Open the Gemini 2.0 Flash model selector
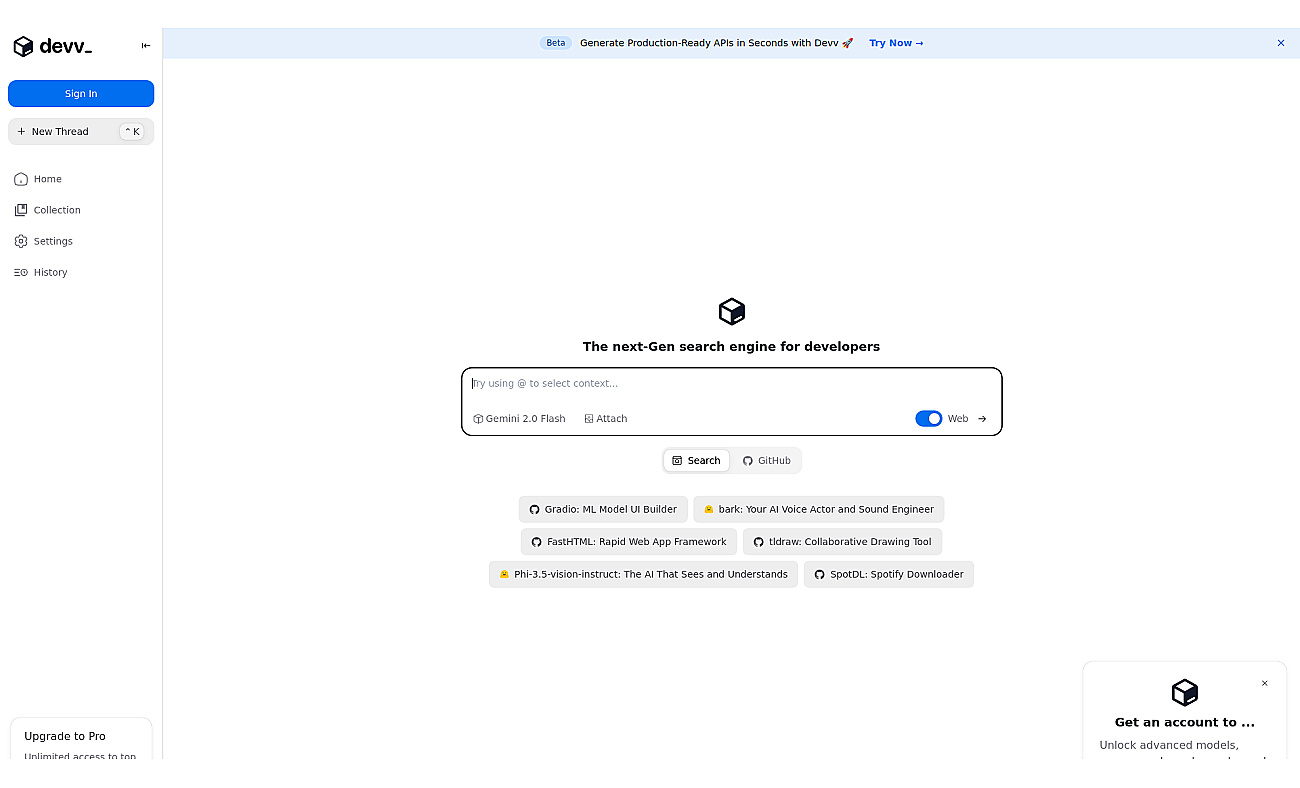This screenshot has height=788, width=1300. pos(519,419)
